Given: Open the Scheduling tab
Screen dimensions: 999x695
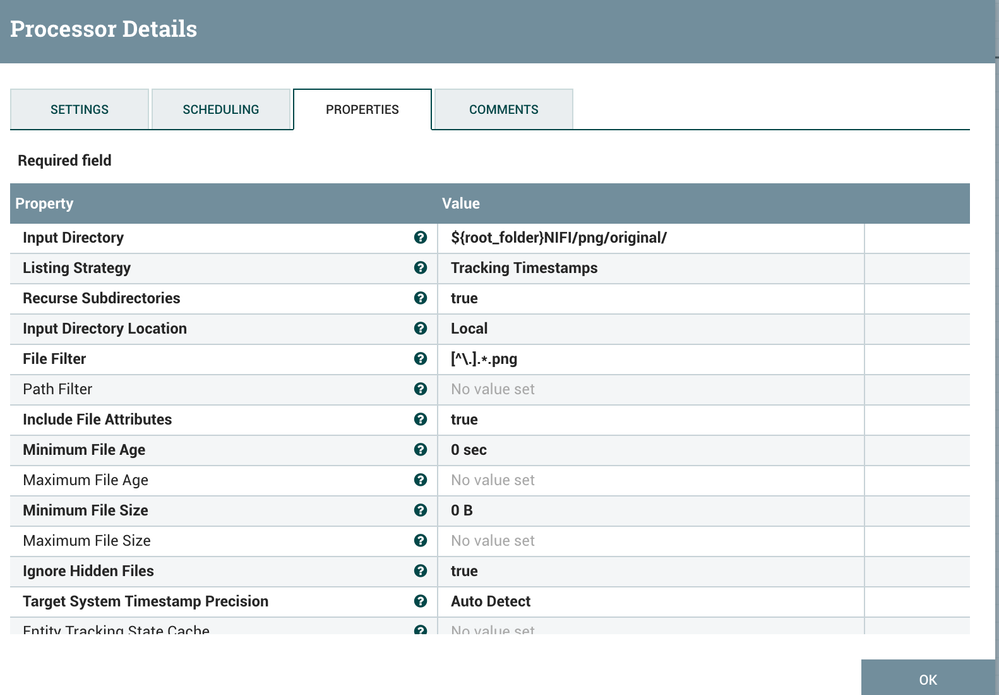Looking at the screenshot, I should [x=221, y=110].
